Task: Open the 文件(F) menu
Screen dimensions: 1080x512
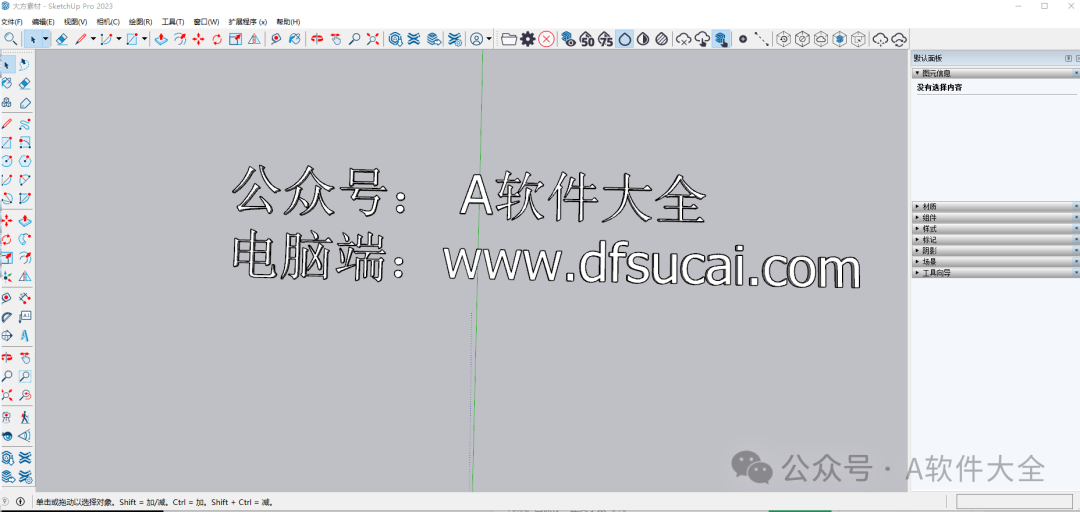Action: point(12,22)
